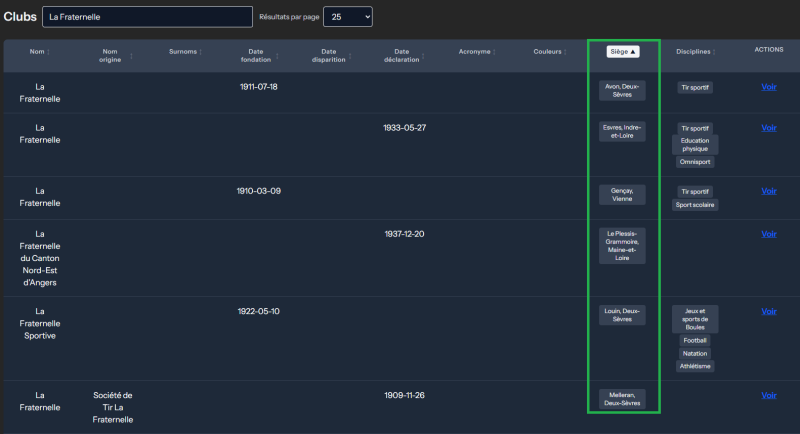
Task: Sort by Date fondation column
Action: [x=259, y=56]
